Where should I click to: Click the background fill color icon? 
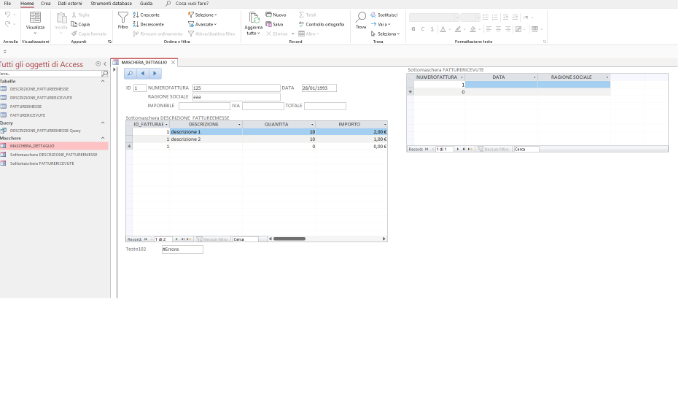pos(473,29)
